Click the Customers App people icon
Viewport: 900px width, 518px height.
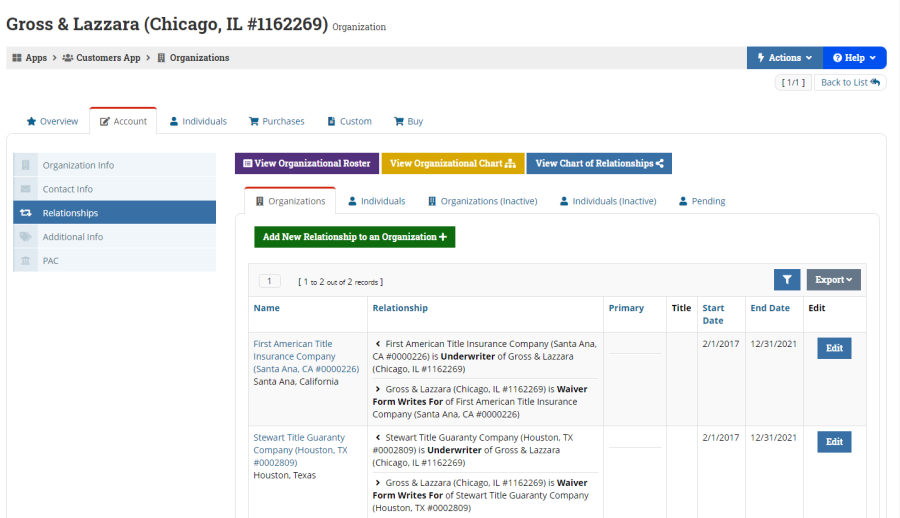pos(68,58)
